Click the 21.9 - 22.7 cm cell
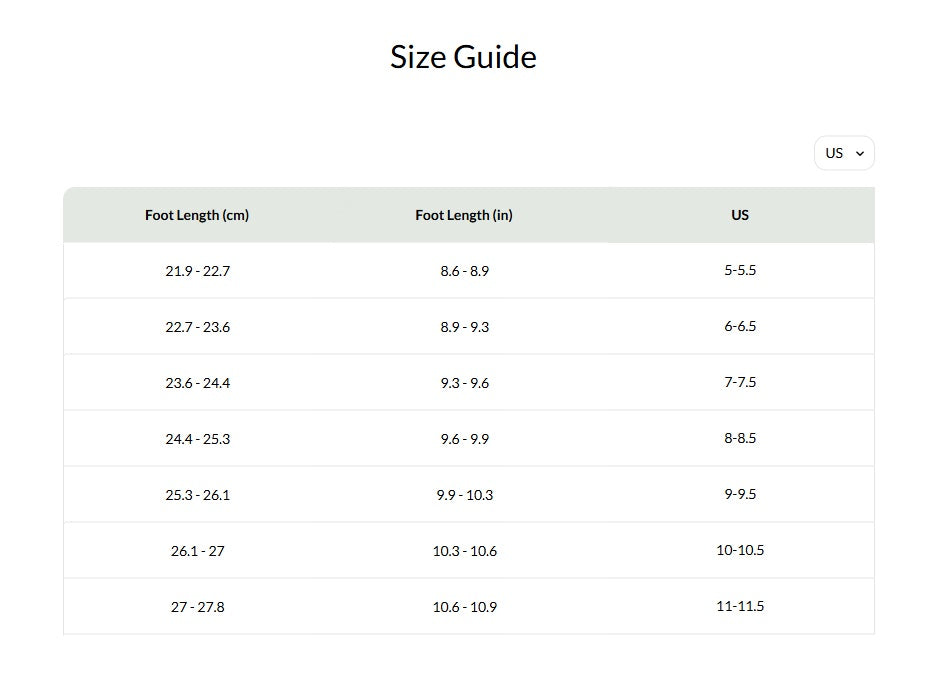The width and height of the screenshot is (937, 689). pyautogui.click(x=197, y=270)
